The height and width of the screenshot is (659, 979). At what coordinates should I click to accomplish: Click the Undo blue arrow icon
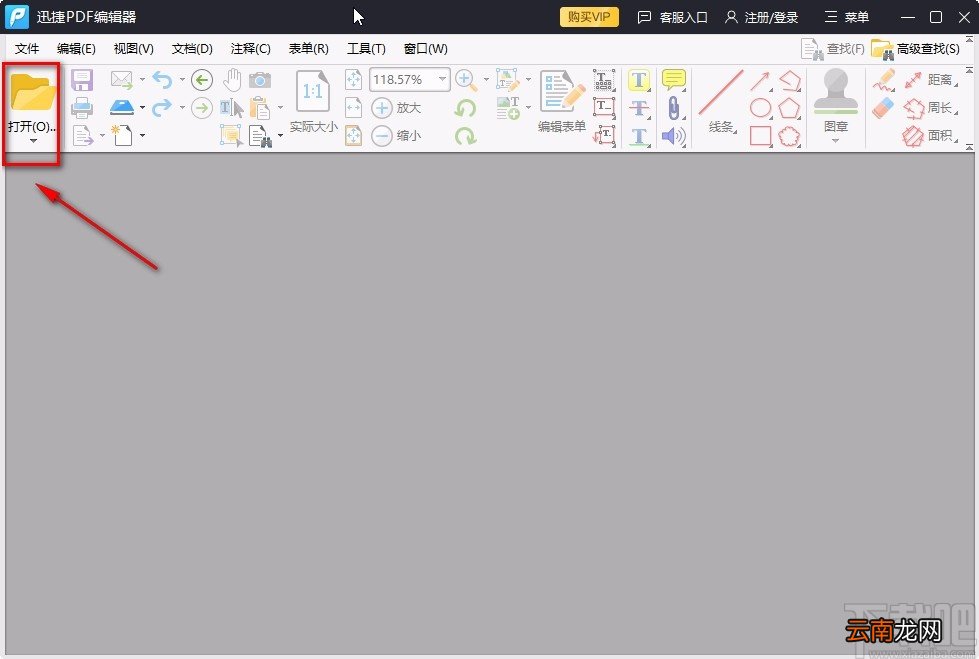click(x=162, y=80)
